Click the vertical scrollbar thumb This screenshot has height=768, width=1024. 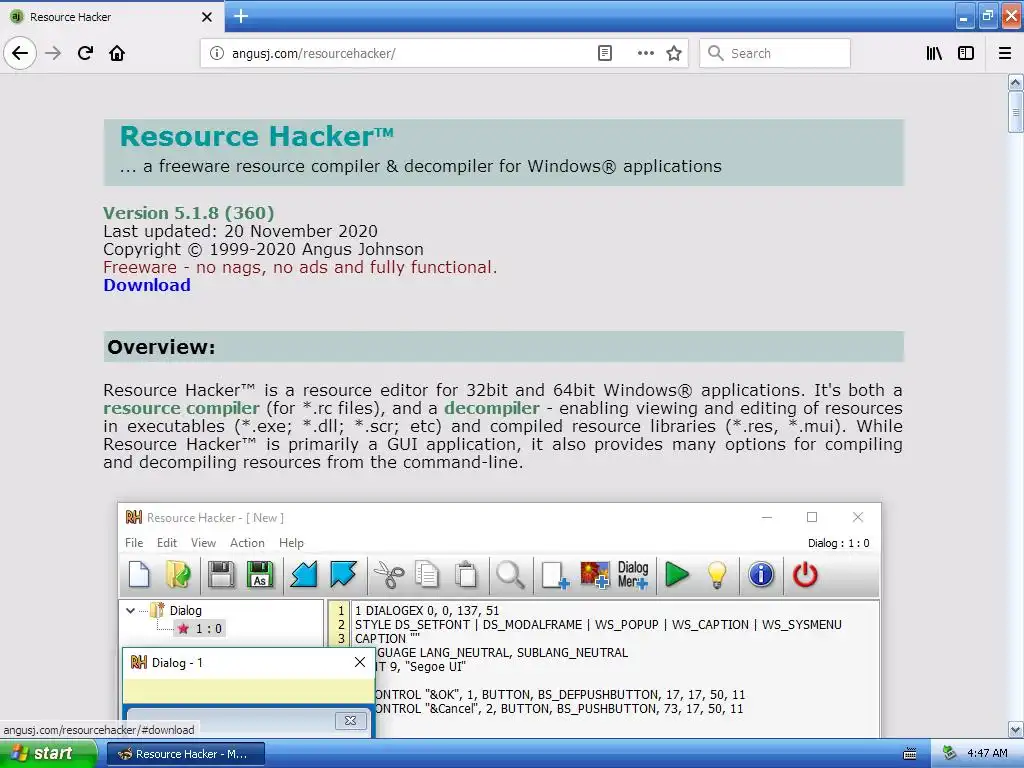coord(1016,112)
